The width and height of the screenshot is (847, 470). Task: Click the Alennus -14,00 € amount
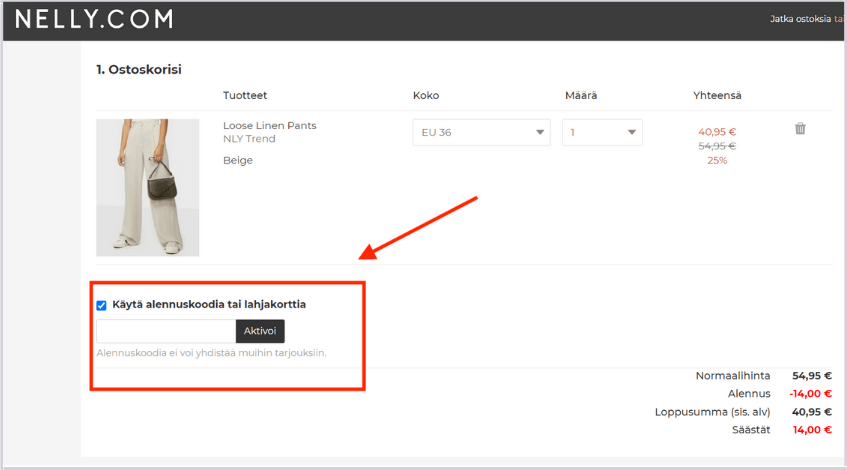click(811, 394)
